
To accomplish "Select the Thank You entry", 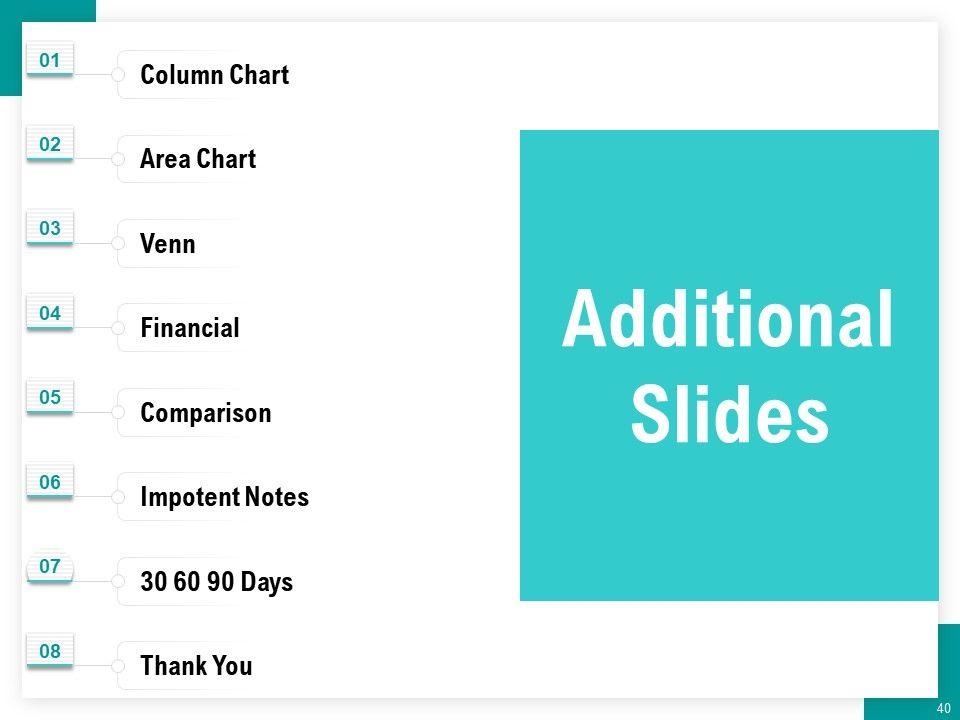I will [x=196, y=666].
